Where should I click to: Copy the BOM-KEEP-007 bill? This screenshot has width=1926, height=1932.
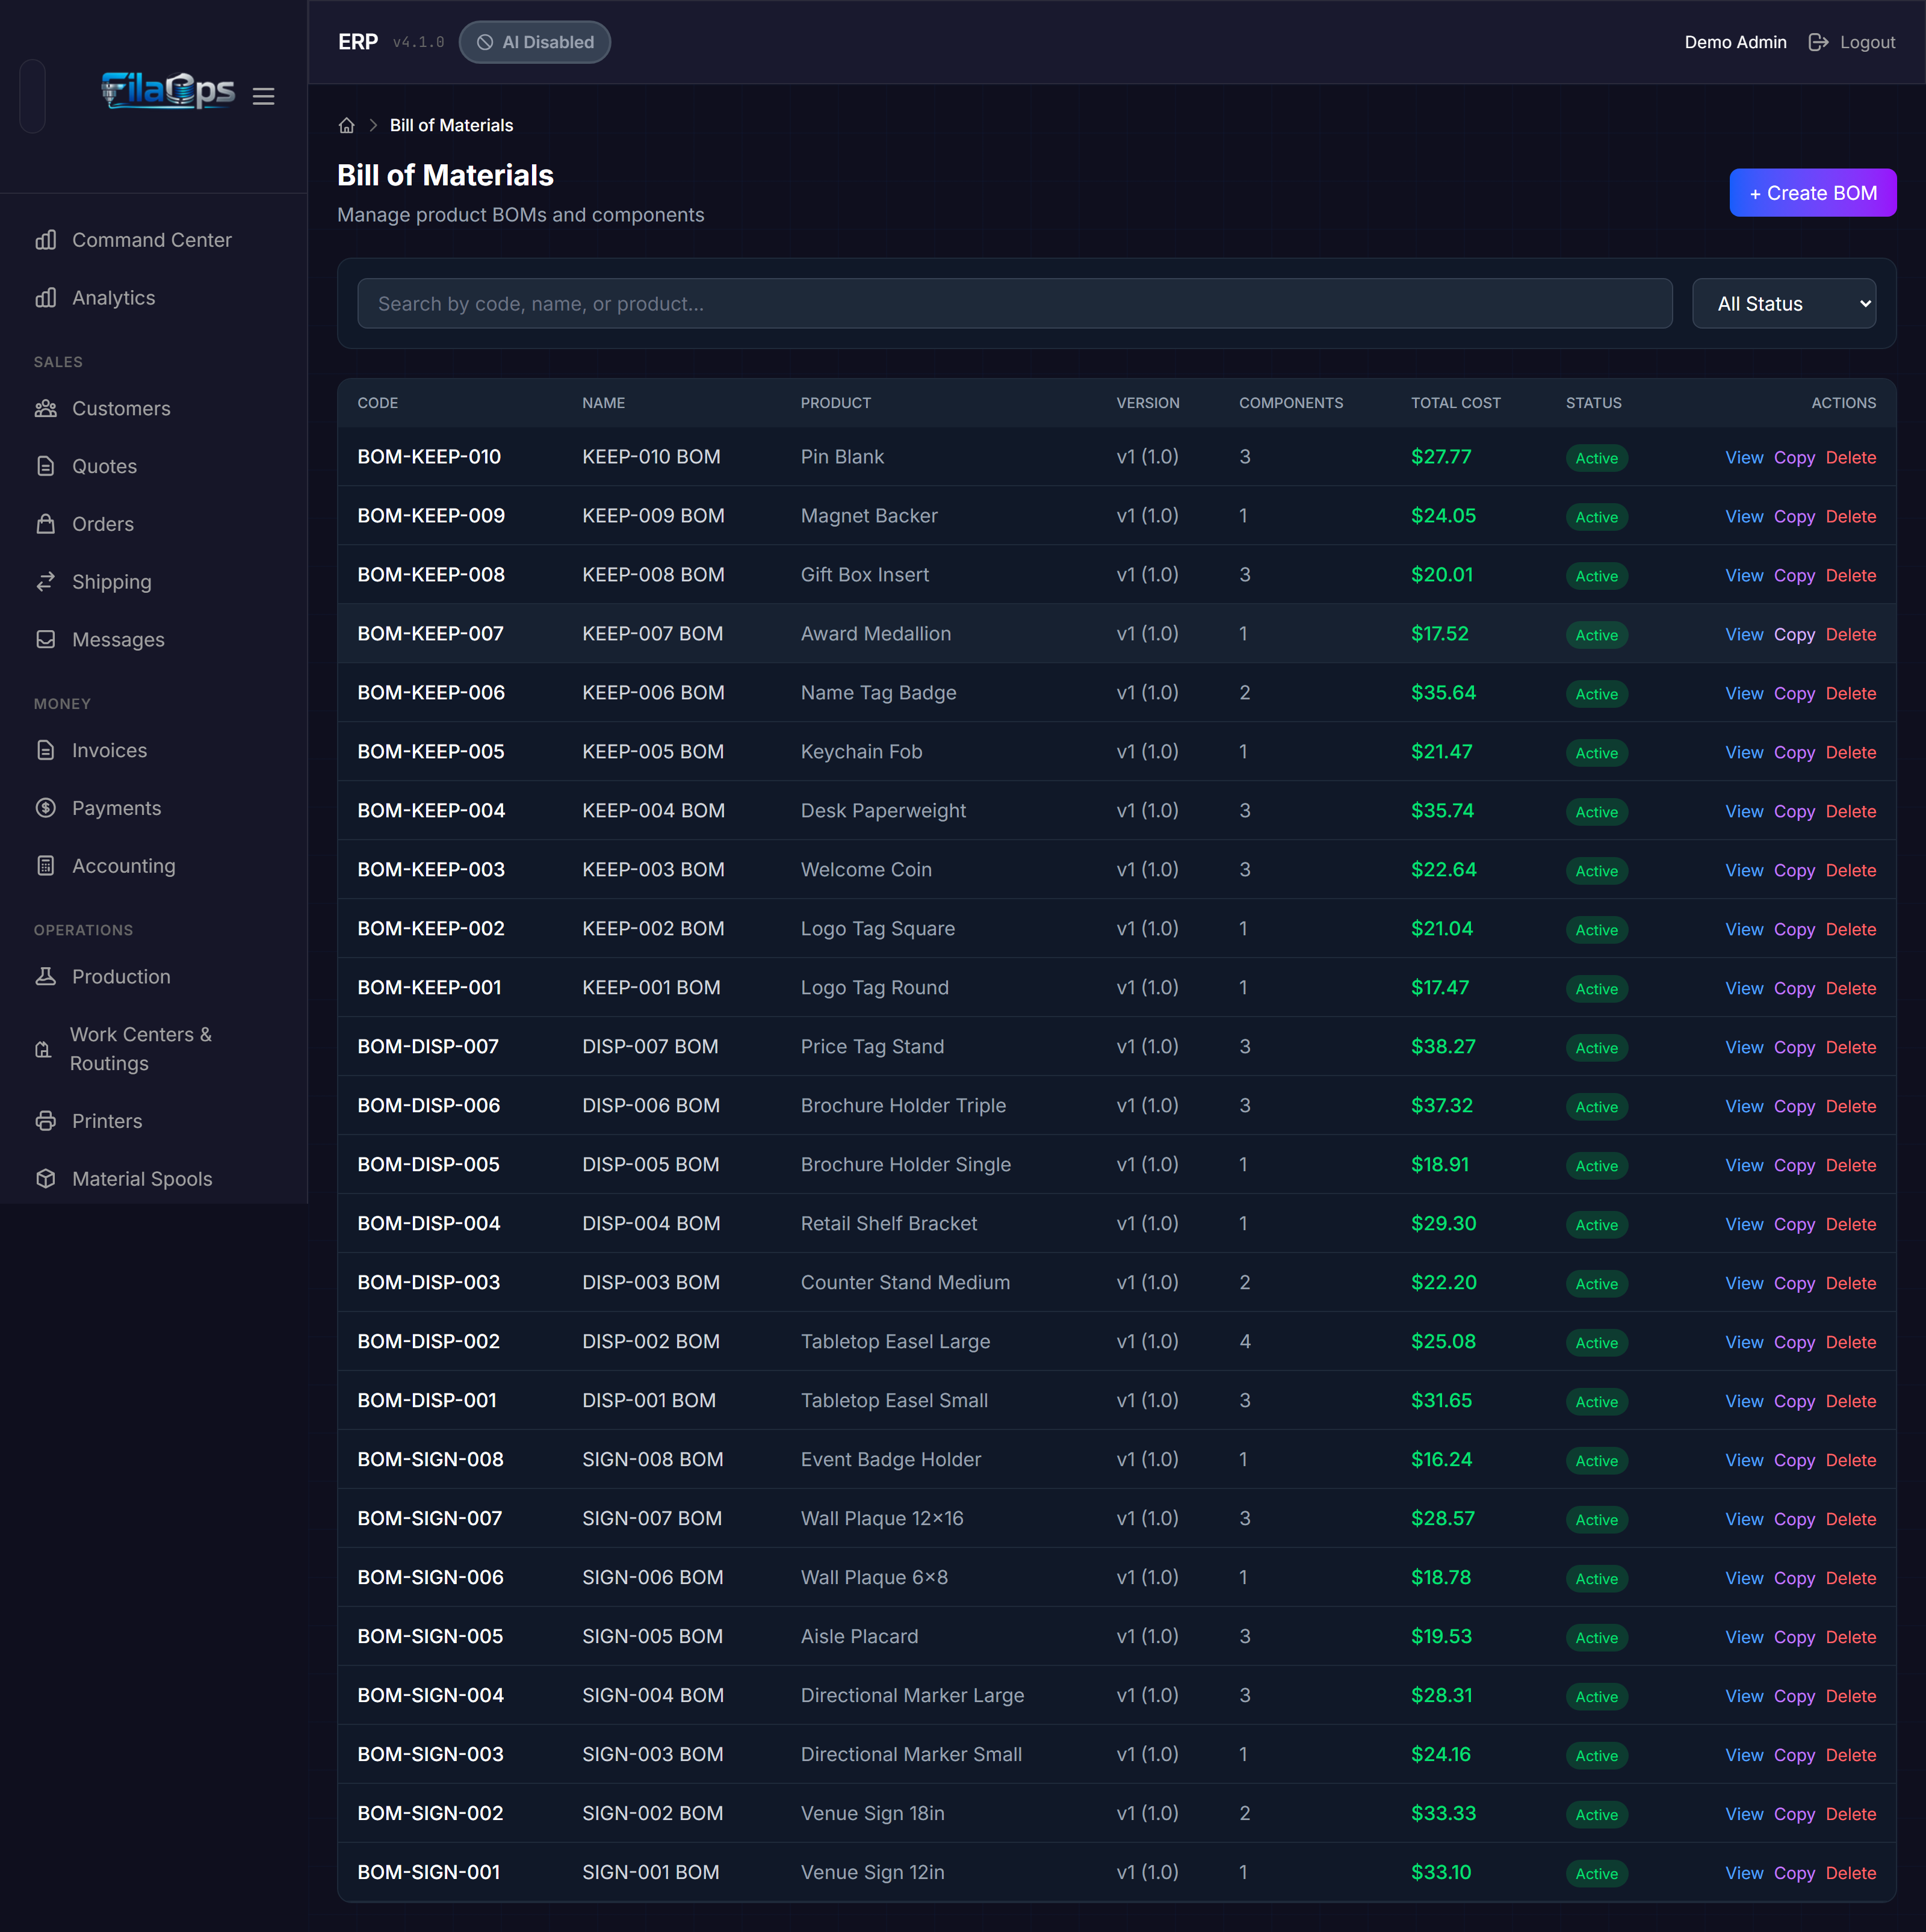[x=1793, y=634]
